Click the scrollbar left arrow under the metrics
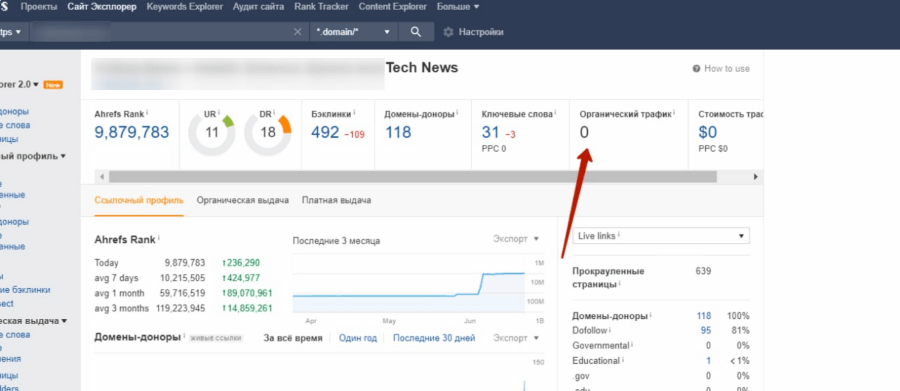Viewport: 900px width, 391px height. click(x=102, y=177)
